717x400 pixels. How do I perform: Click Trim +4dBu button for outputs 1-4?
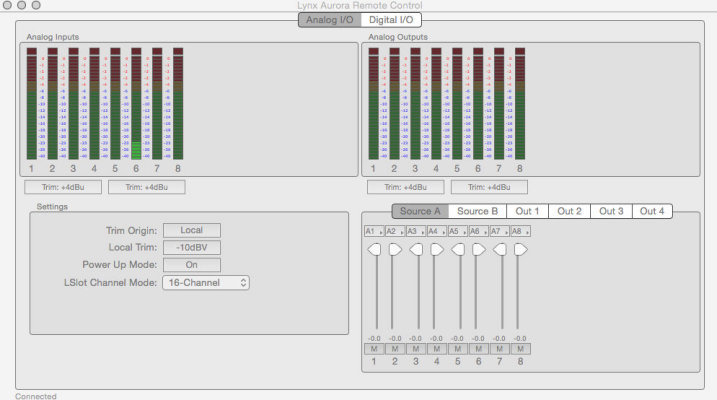406,187
